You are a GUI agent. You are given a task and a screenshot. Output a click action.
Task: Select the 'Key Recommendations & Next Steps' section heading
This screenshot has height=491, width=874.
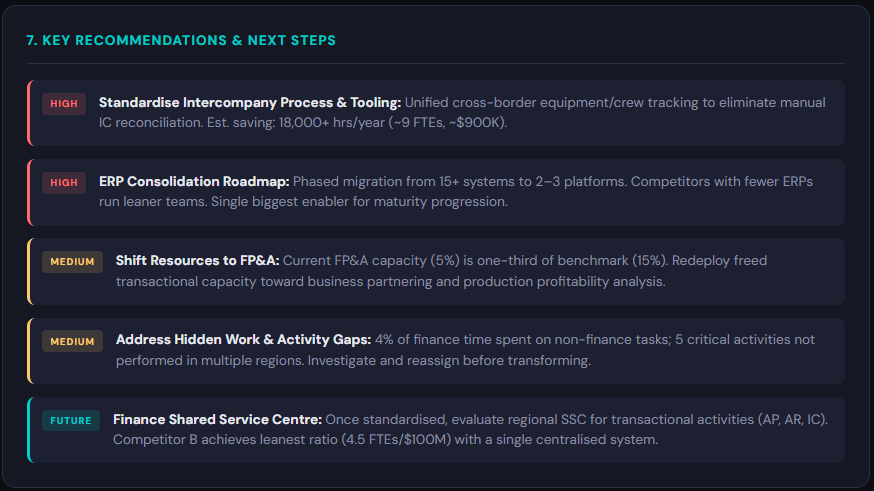coord(181,40)
